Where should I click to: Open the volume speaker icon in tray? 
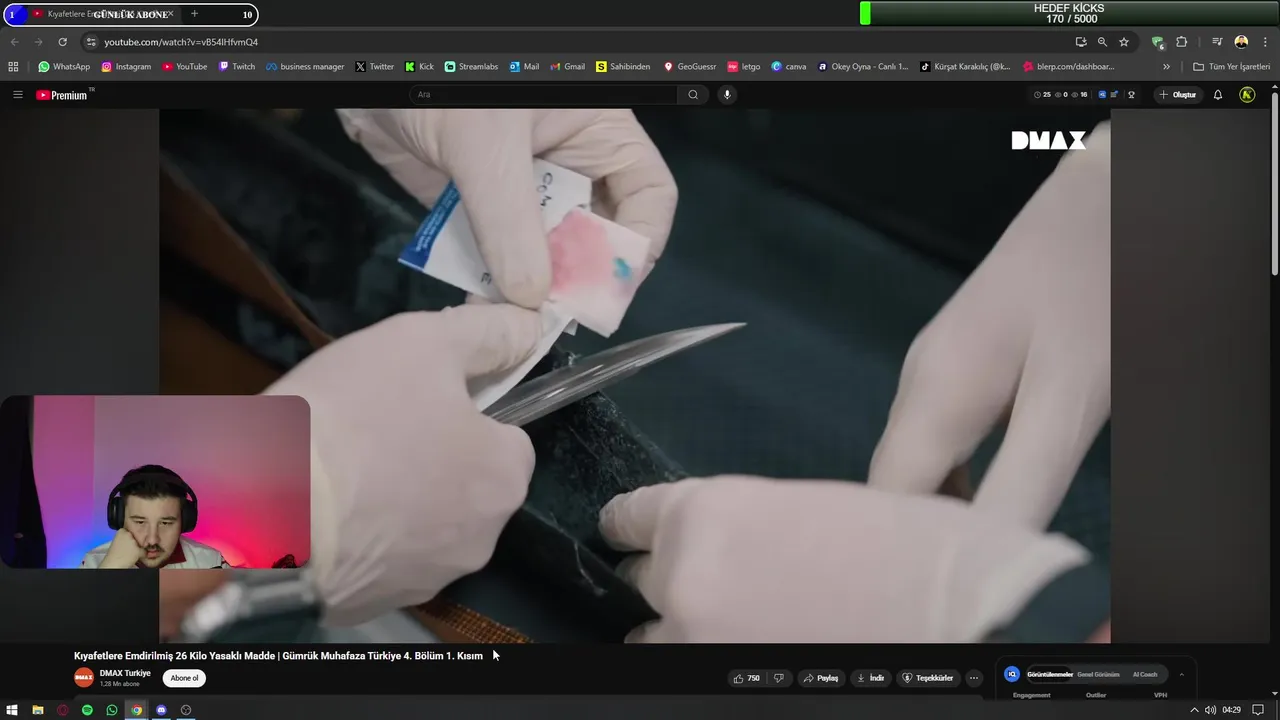pos(1210,710)
